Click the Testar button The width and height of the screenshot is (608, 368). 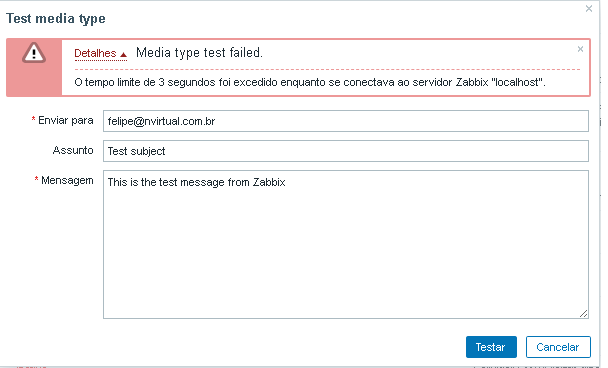pyautogui.click(x=491, y=347)
